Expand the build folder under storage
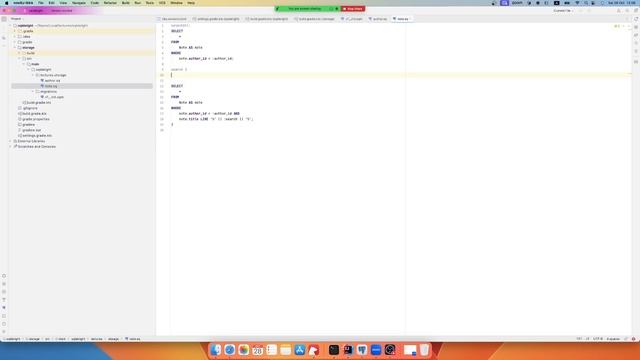The width and height of the screenshot is (640, 360). coord(19,53)
